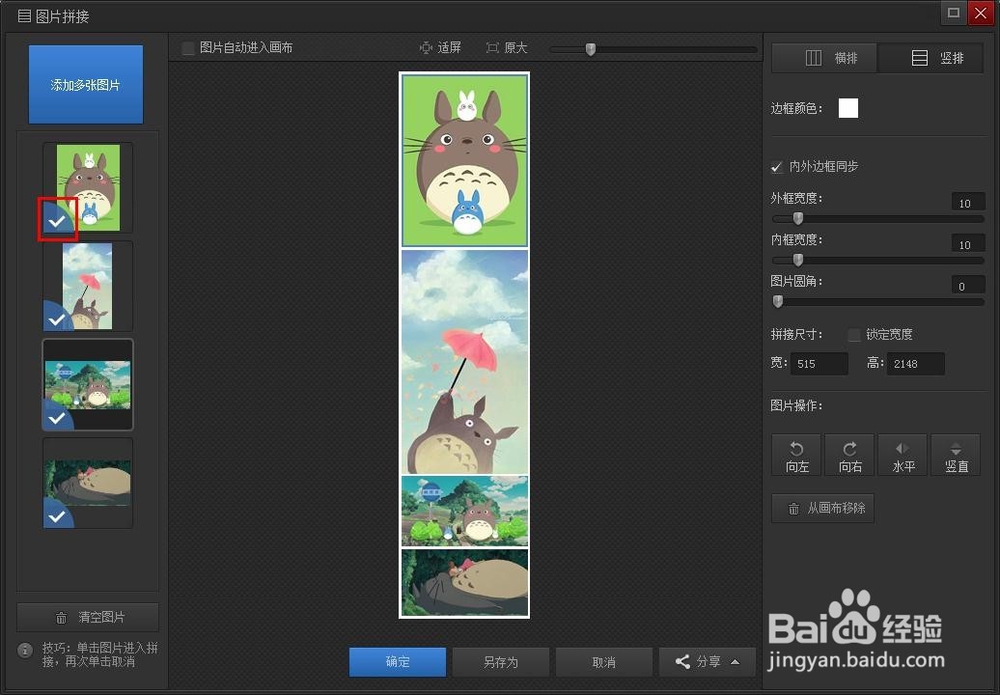Image resolution: width=1000 pixels, height=695 pixels.
Task: Move the 外框宽度 slider handle
Action: [x=798, y=219]
